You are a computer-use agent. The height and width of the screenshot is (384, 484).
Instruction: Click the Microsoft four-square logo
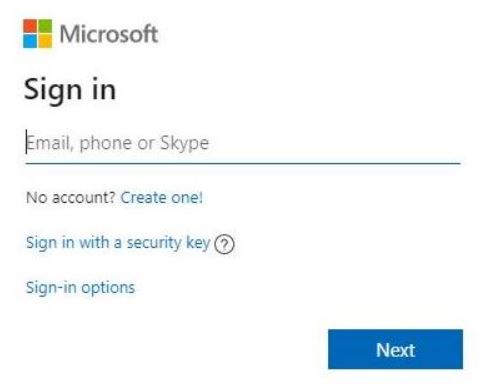[x=37, y=34]
